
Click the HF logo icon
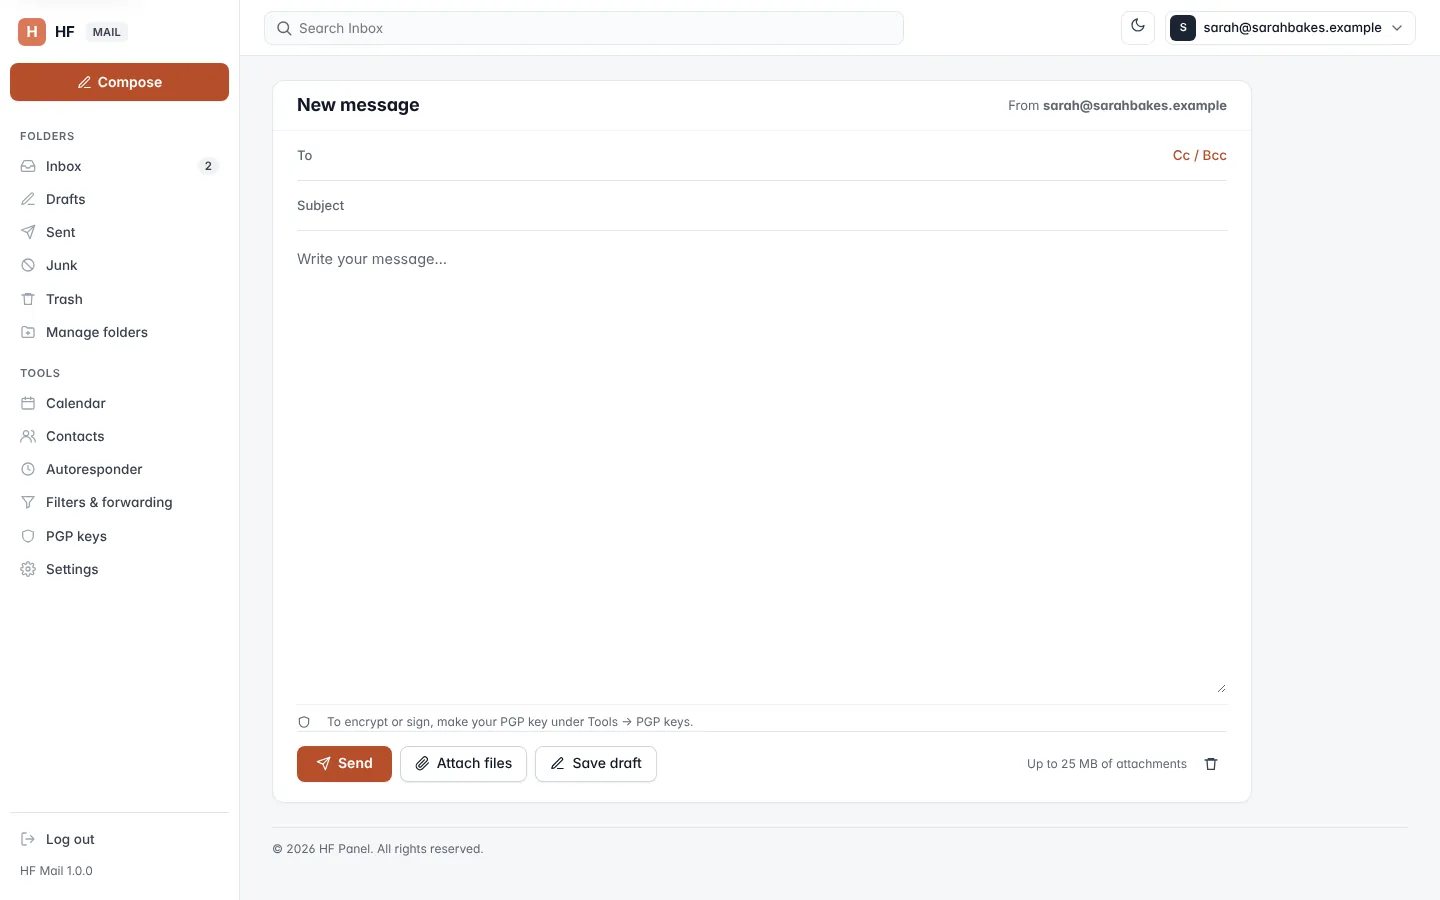(x=32, y=32)
